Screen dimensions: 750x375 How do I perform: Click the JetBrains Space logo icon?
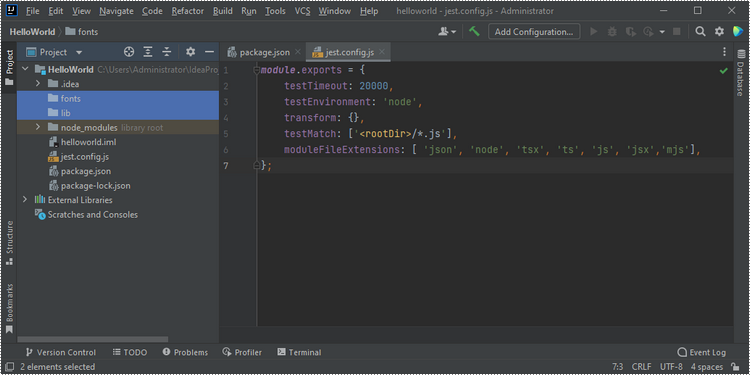point(738,32)
